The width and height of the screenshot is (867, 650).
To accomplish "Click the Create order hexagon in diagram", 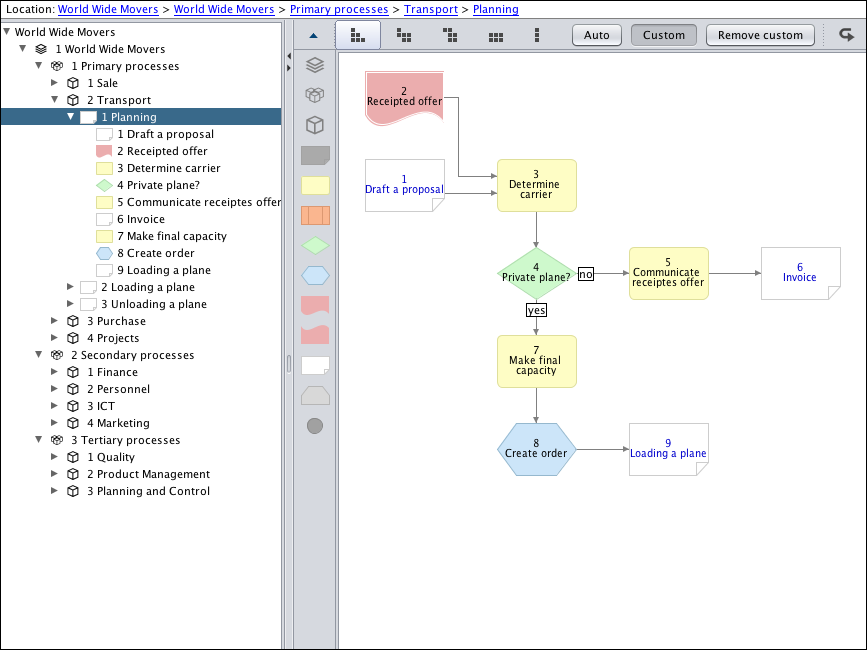I will [536, 449].
